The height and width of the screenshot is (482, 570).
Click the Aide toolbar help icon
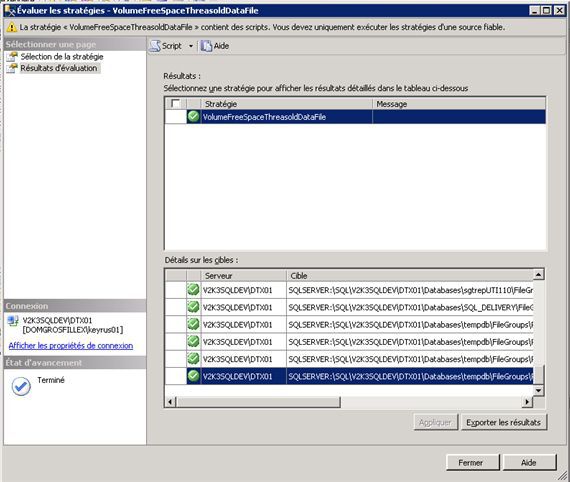(x=206, y=46)
